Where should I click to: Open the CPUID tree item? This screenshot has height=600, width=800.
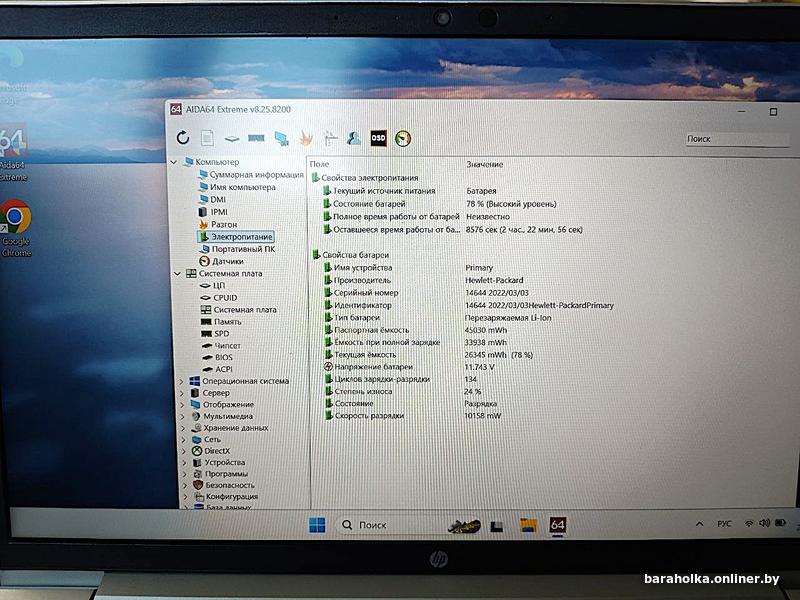tap(225, 297)
